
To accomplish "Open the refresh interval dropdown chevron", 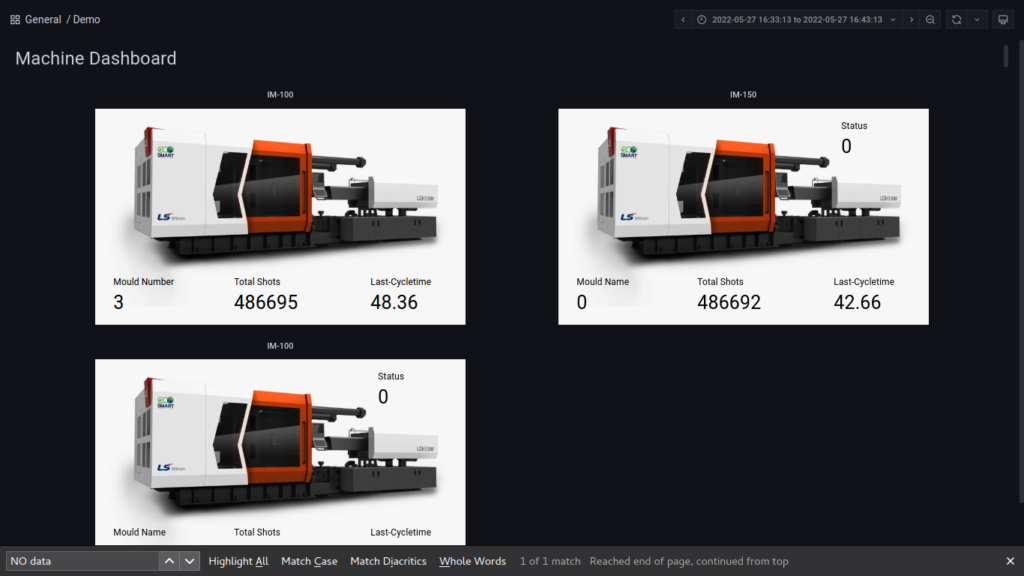I will [x=976, y=19].
